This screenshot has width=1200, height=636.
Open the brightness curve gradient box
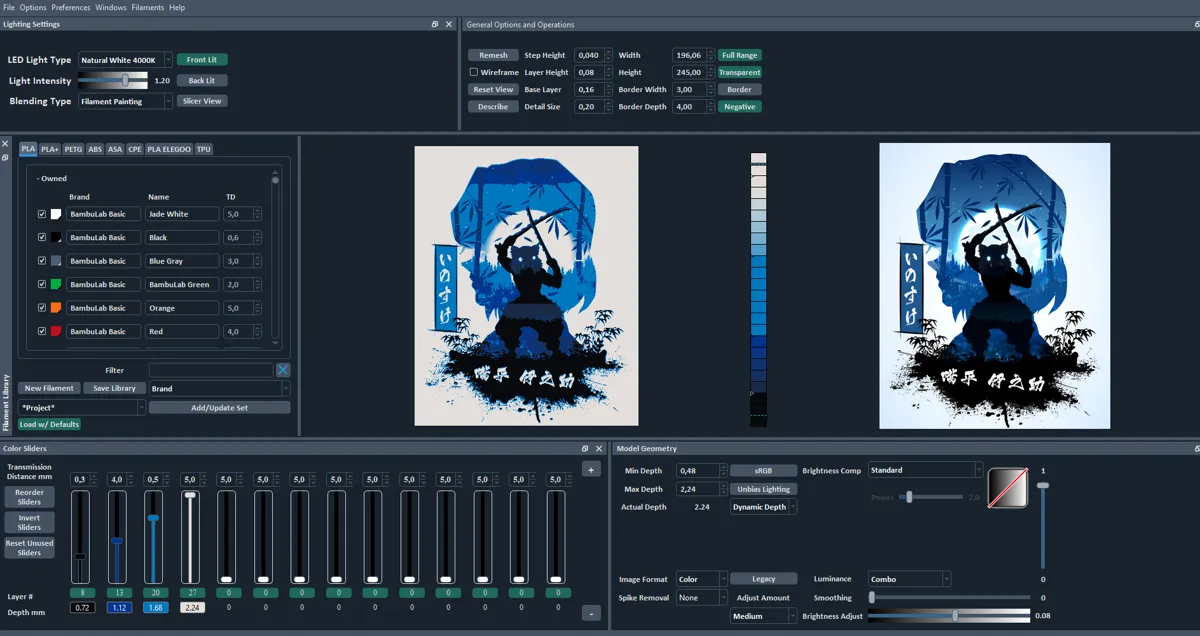click(1008, 488)
